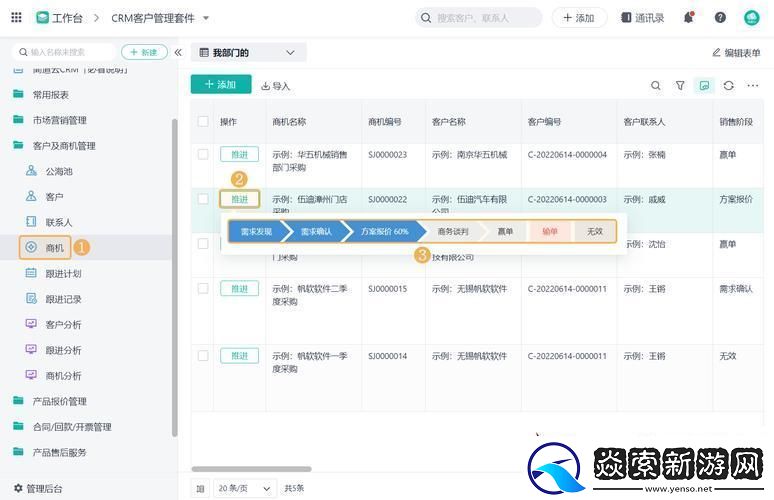Expand the 产品报价管理 folder

click(59, 401)
